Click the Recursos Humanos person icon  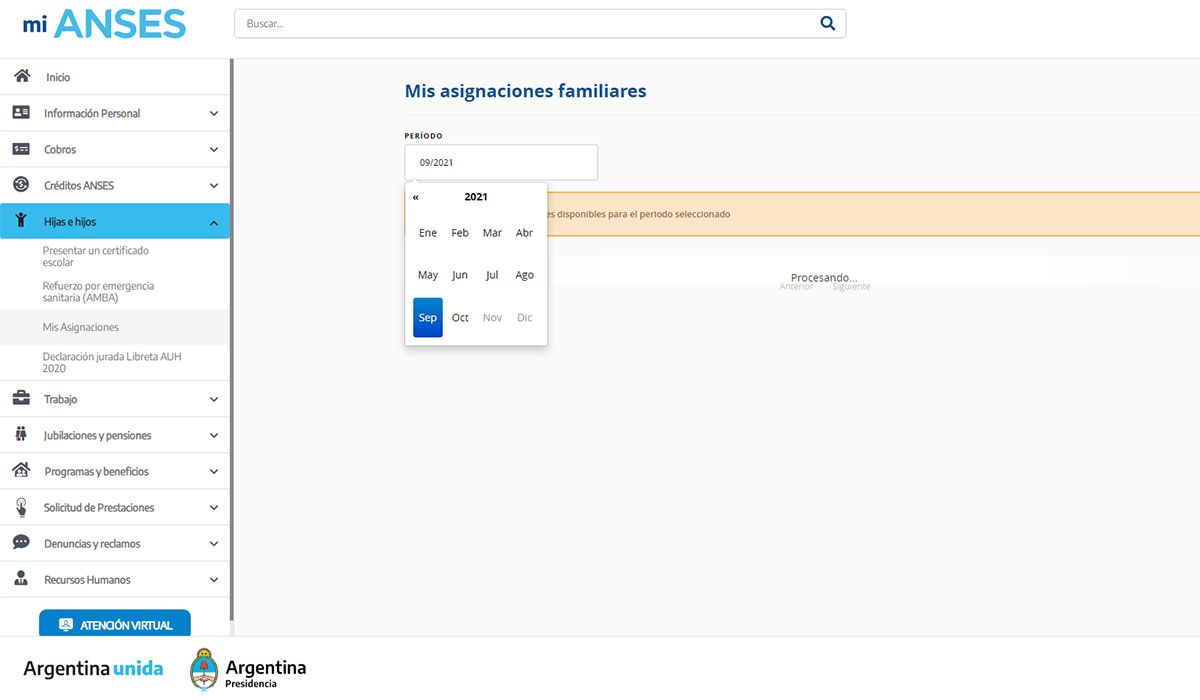click(x=21, y=579)
